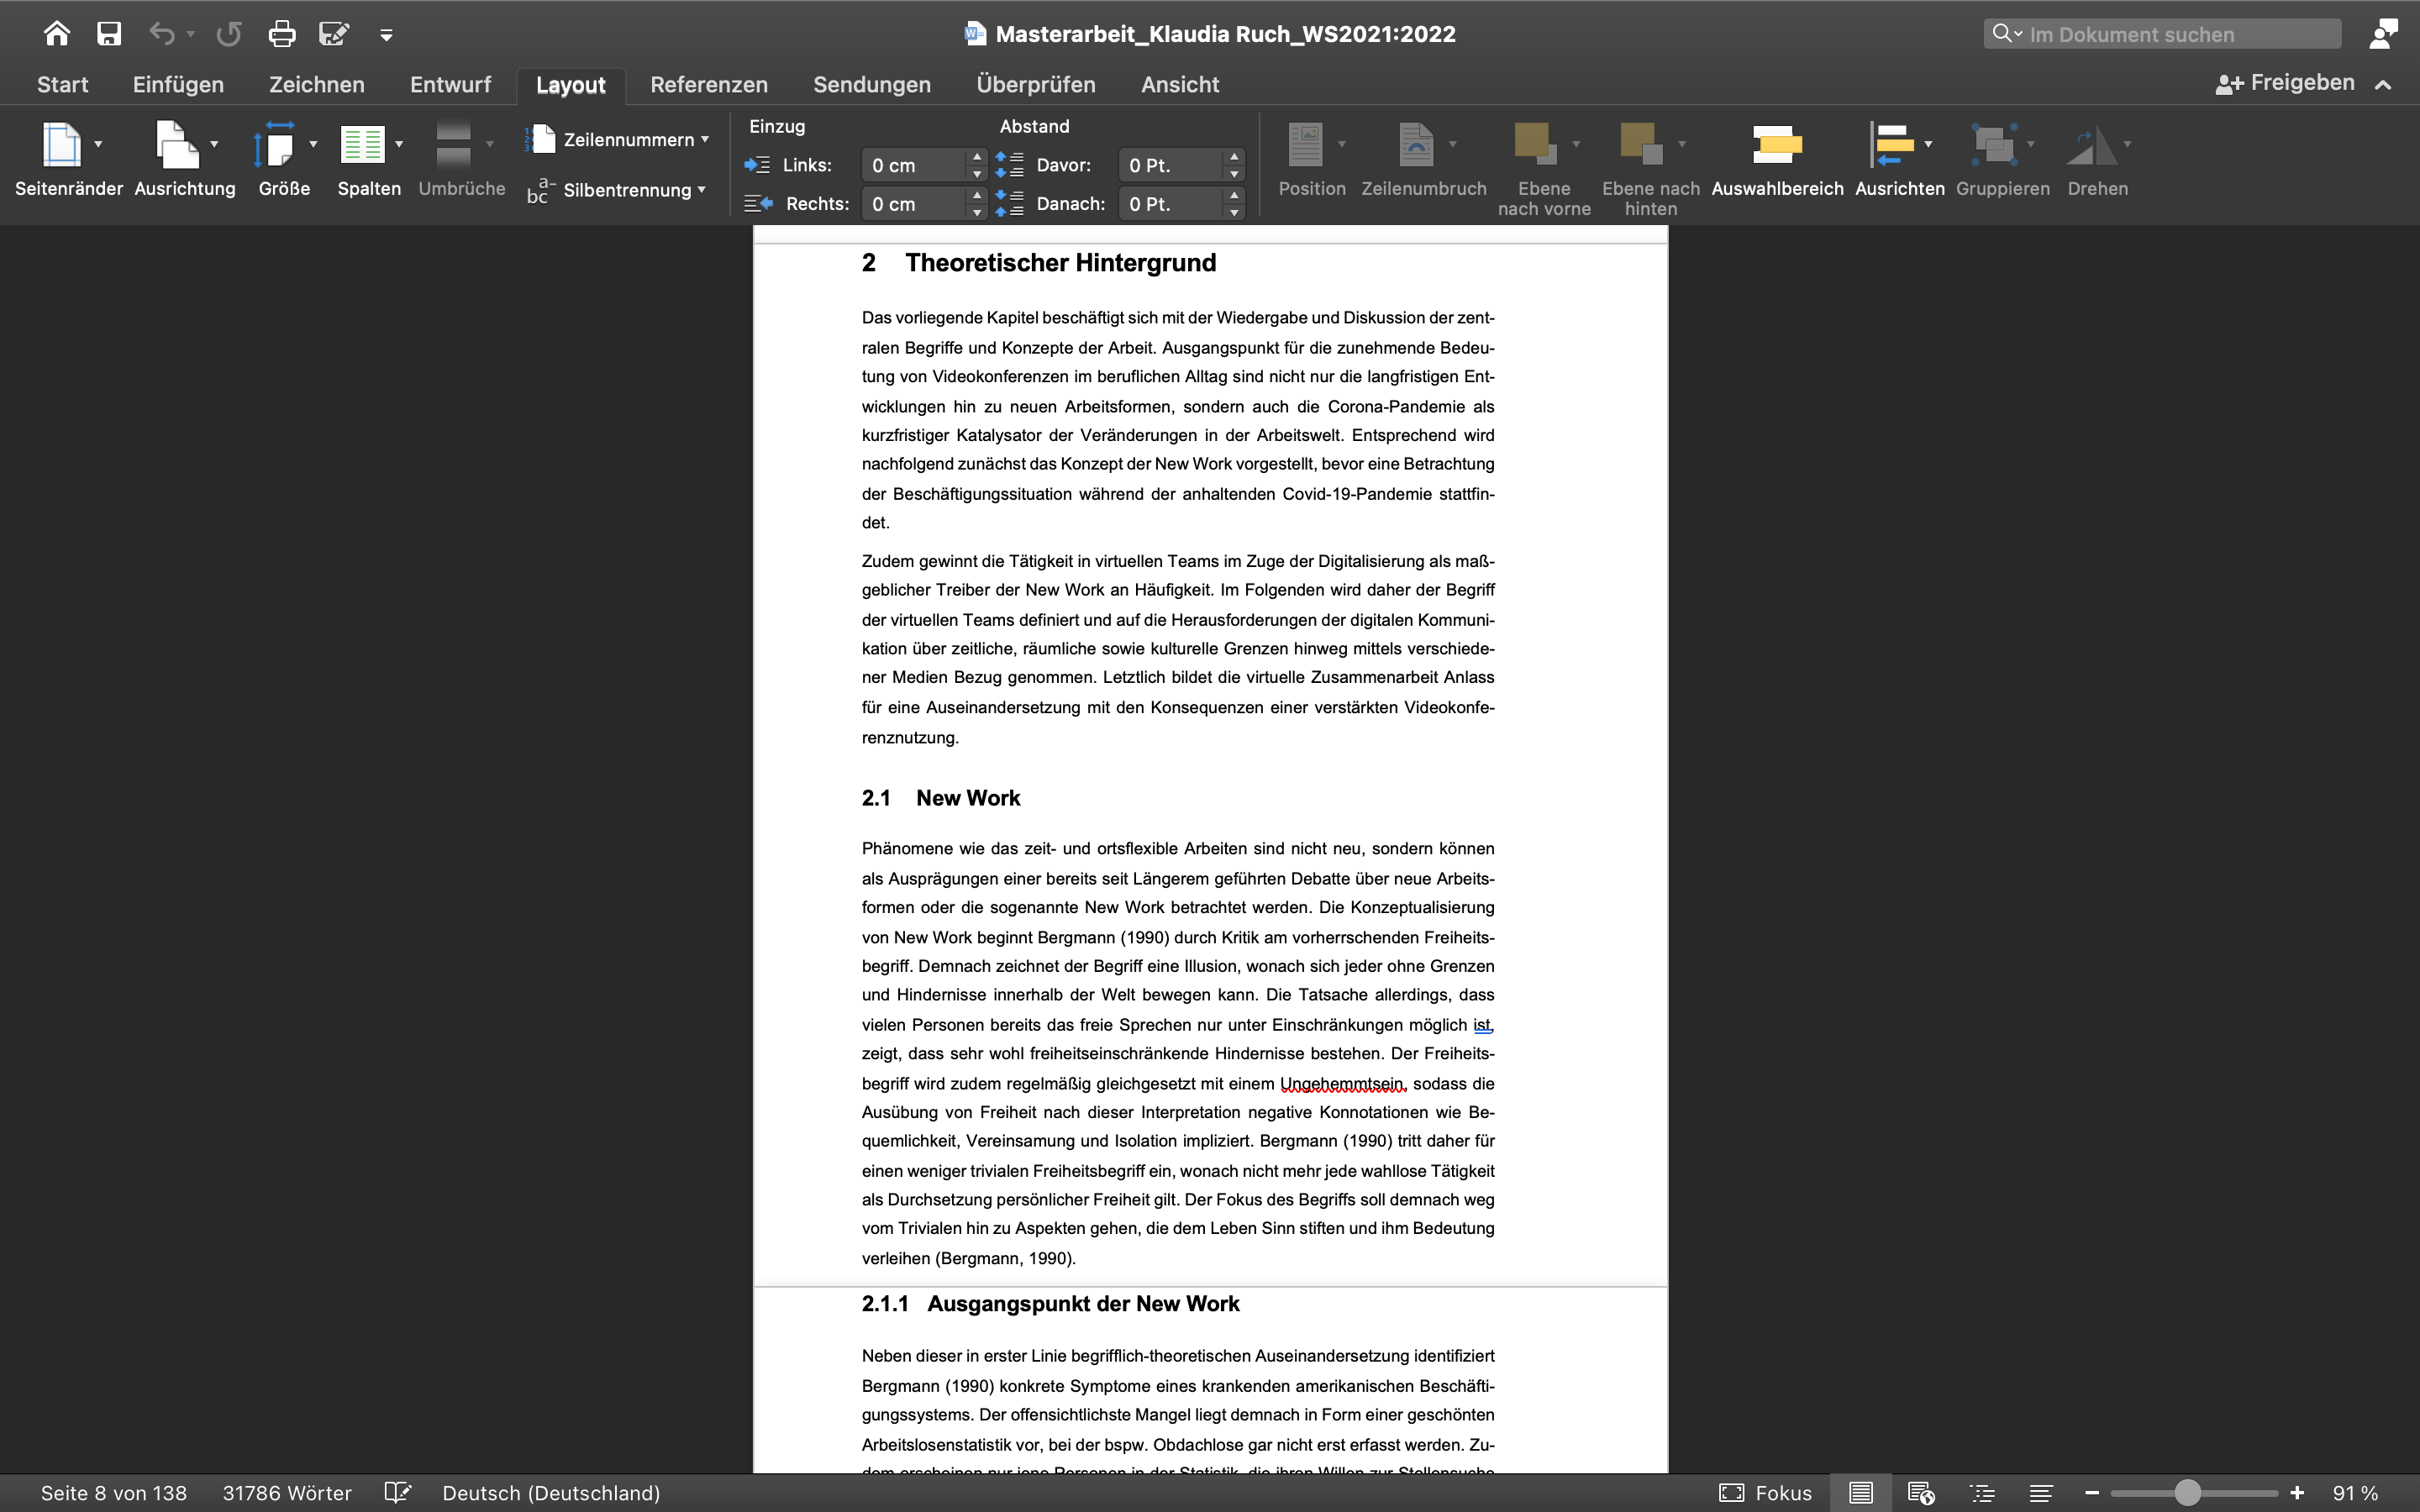Switch to Web Layout view in status bar
The width and height of the screenshot is (2420, 1512).
pos(1920,1493)
